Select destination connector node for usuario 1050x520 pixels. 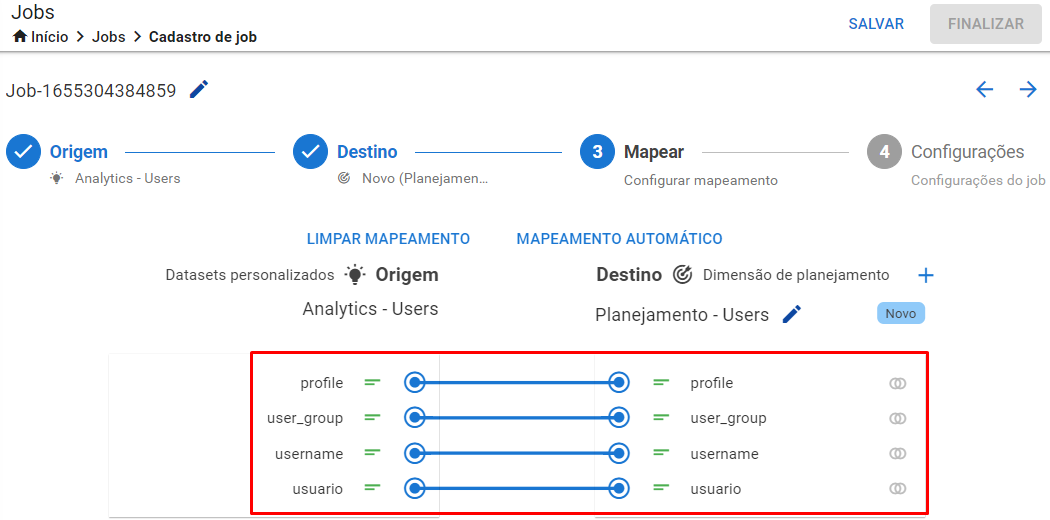pos(619,489)
